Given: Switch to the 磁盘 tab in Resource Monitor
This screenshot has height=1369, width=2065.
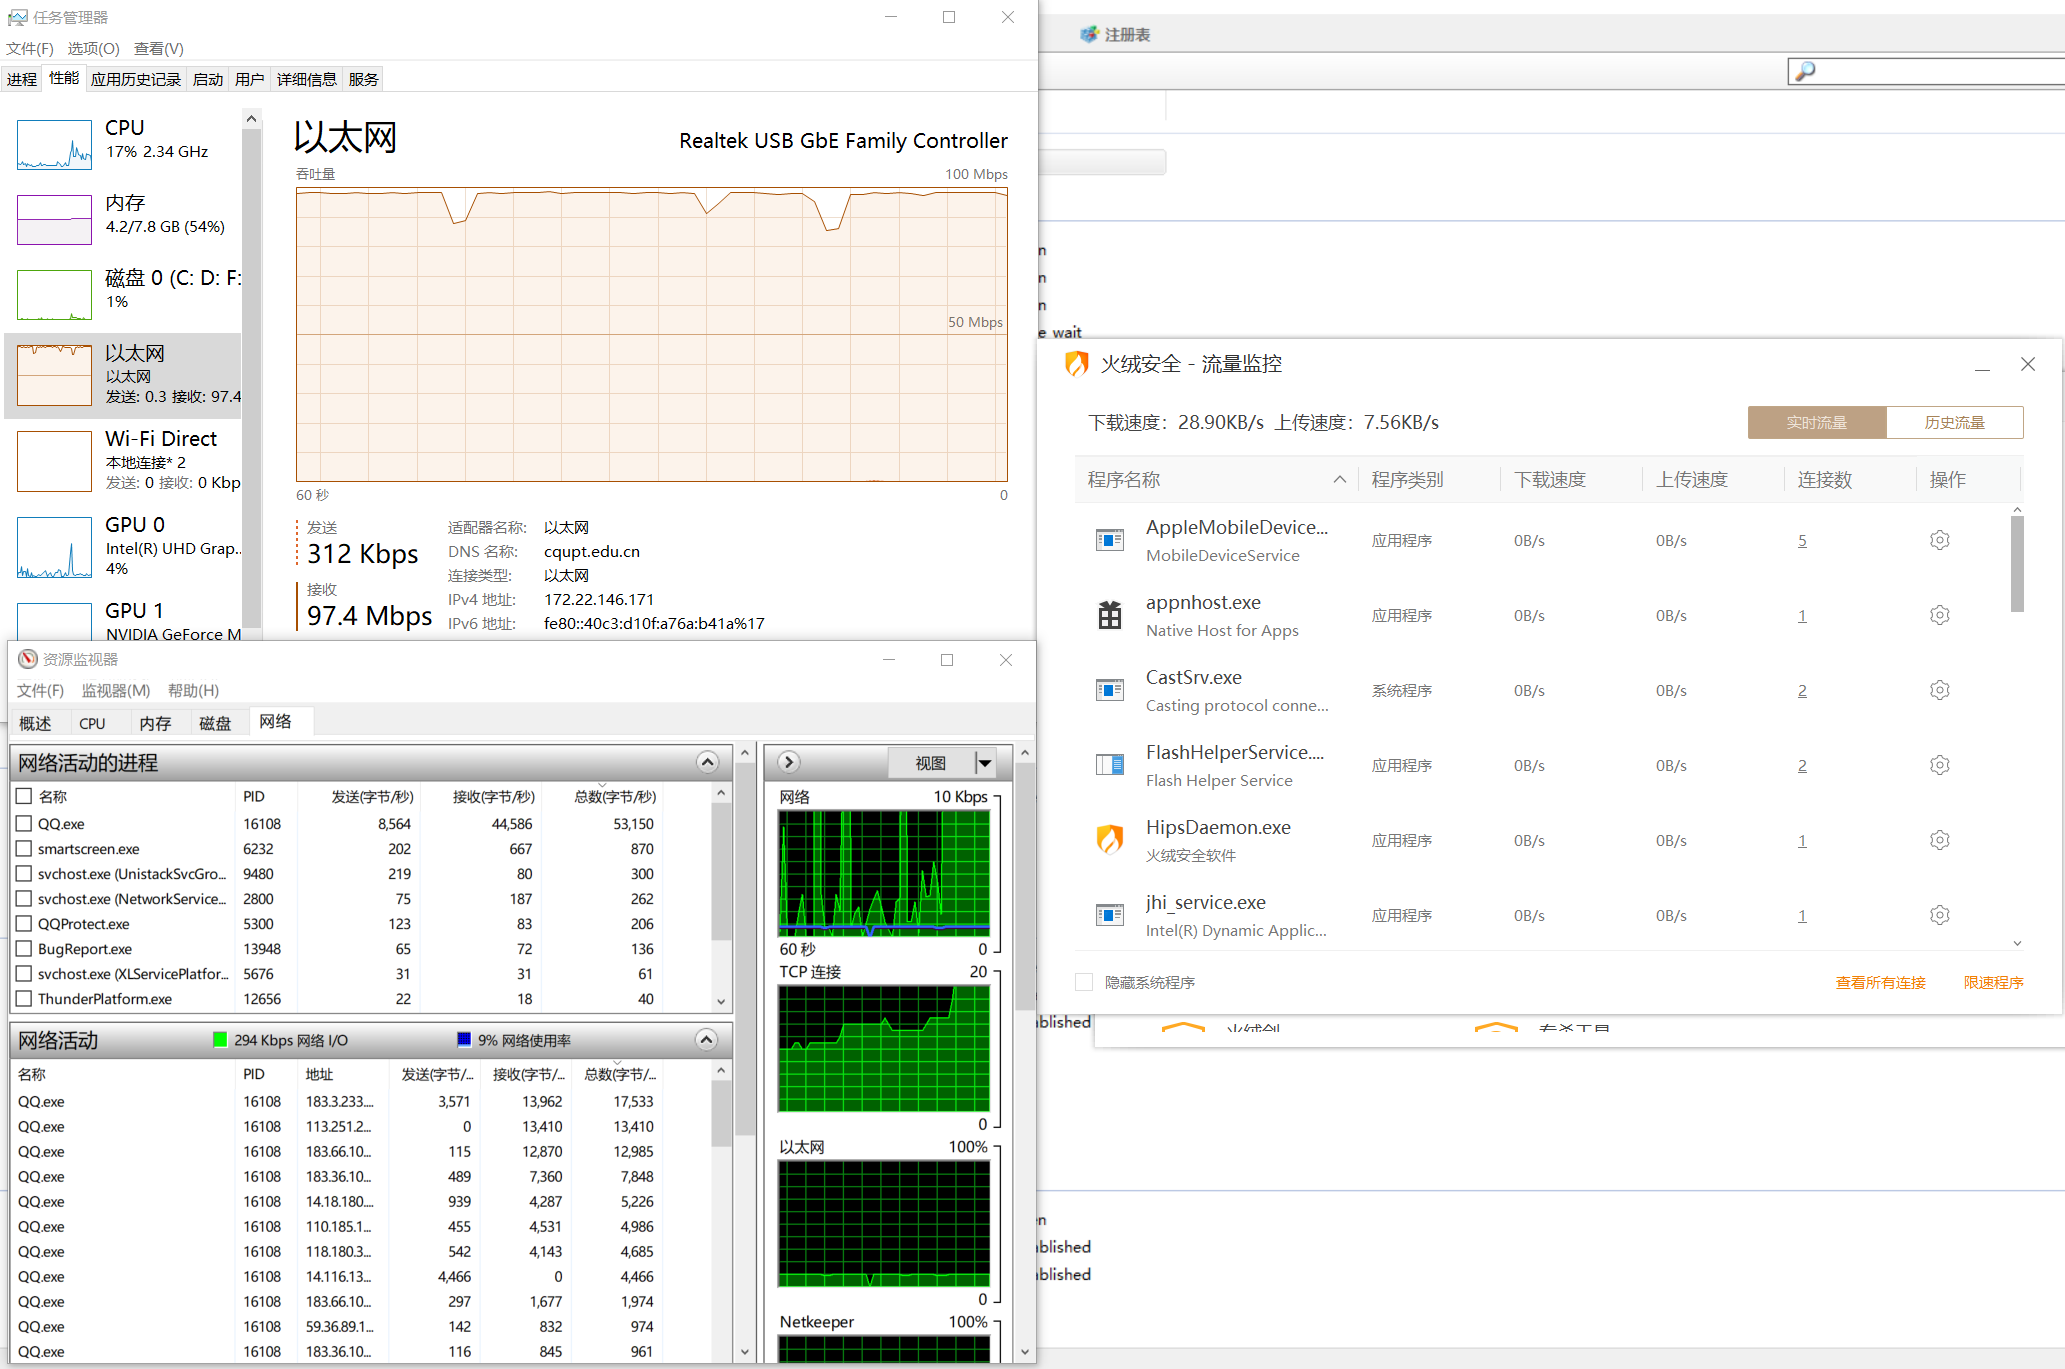Looking at the screenshot, I should pos(215,723).
